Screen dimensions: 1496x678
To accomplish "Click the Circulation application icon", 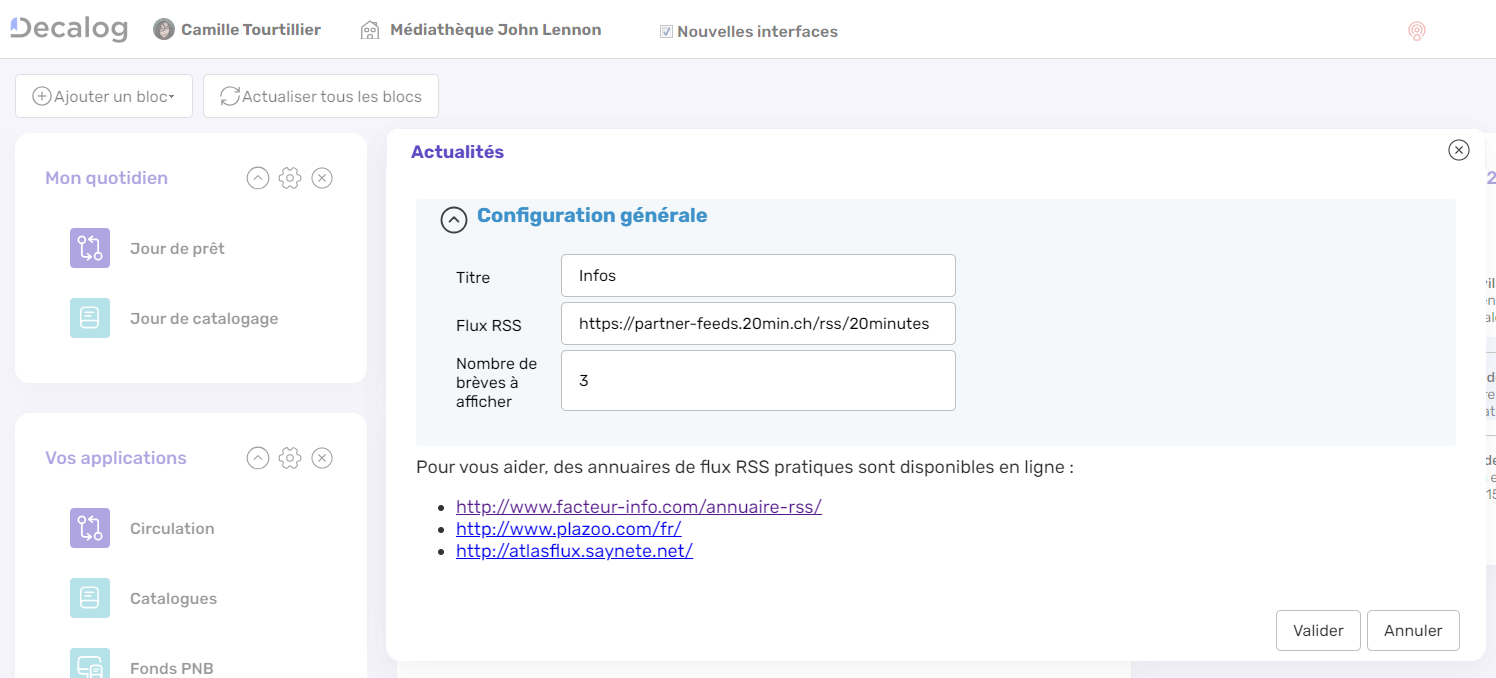I will point(89,527).
